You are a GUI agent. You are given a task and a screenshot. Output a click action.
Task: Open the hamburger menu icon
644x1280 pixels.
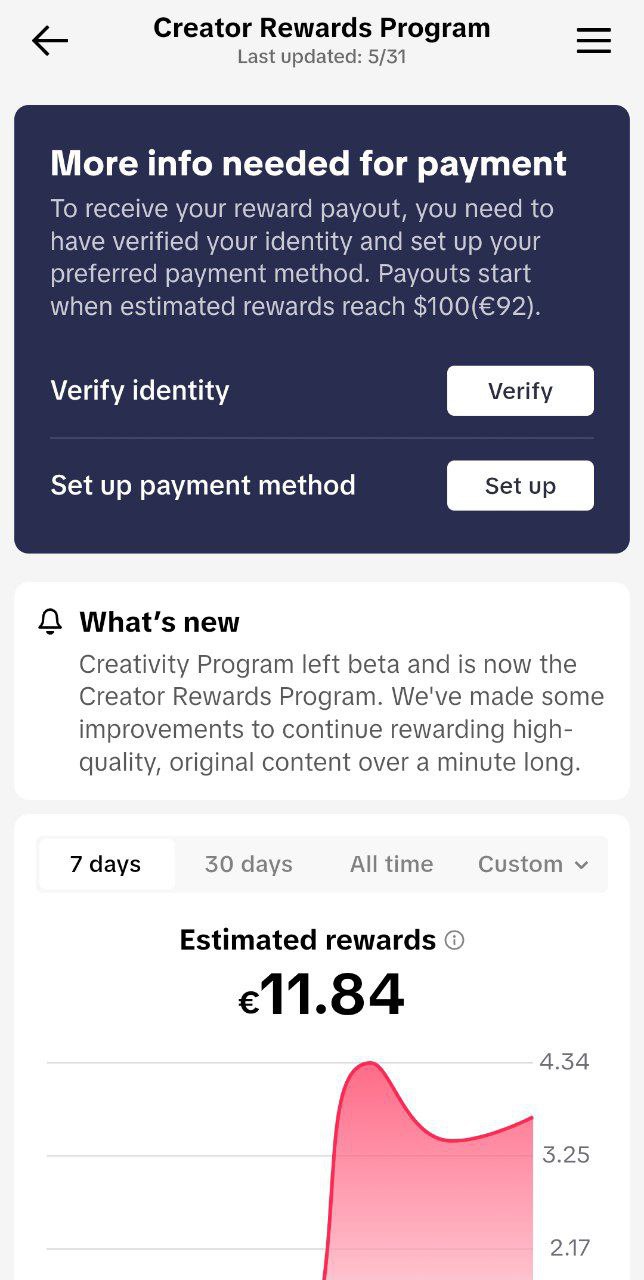click(x=594, y=41)
